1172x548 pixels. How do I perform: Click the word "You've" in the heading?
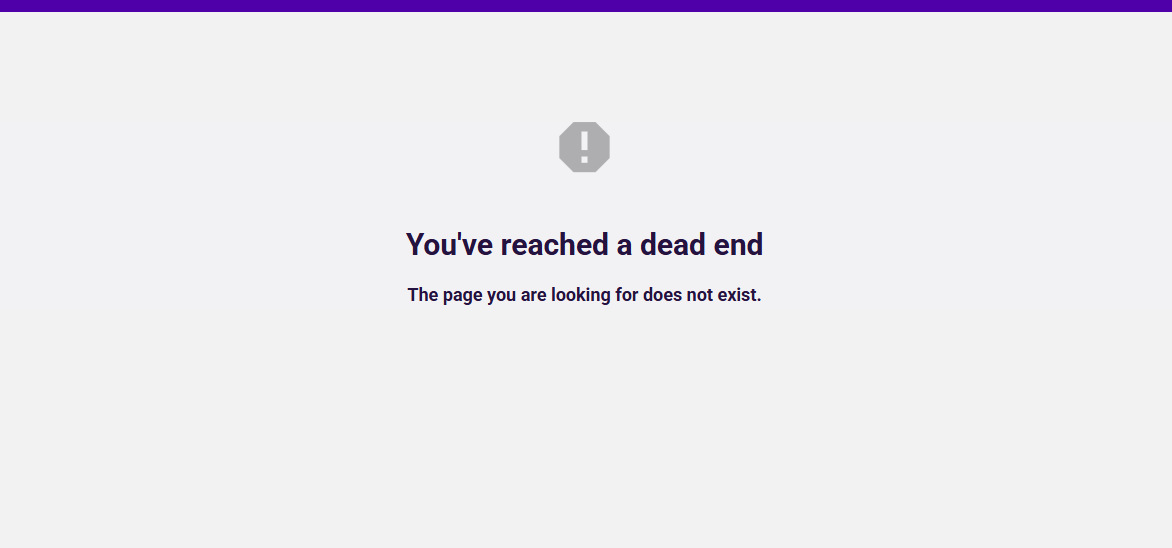449,245
